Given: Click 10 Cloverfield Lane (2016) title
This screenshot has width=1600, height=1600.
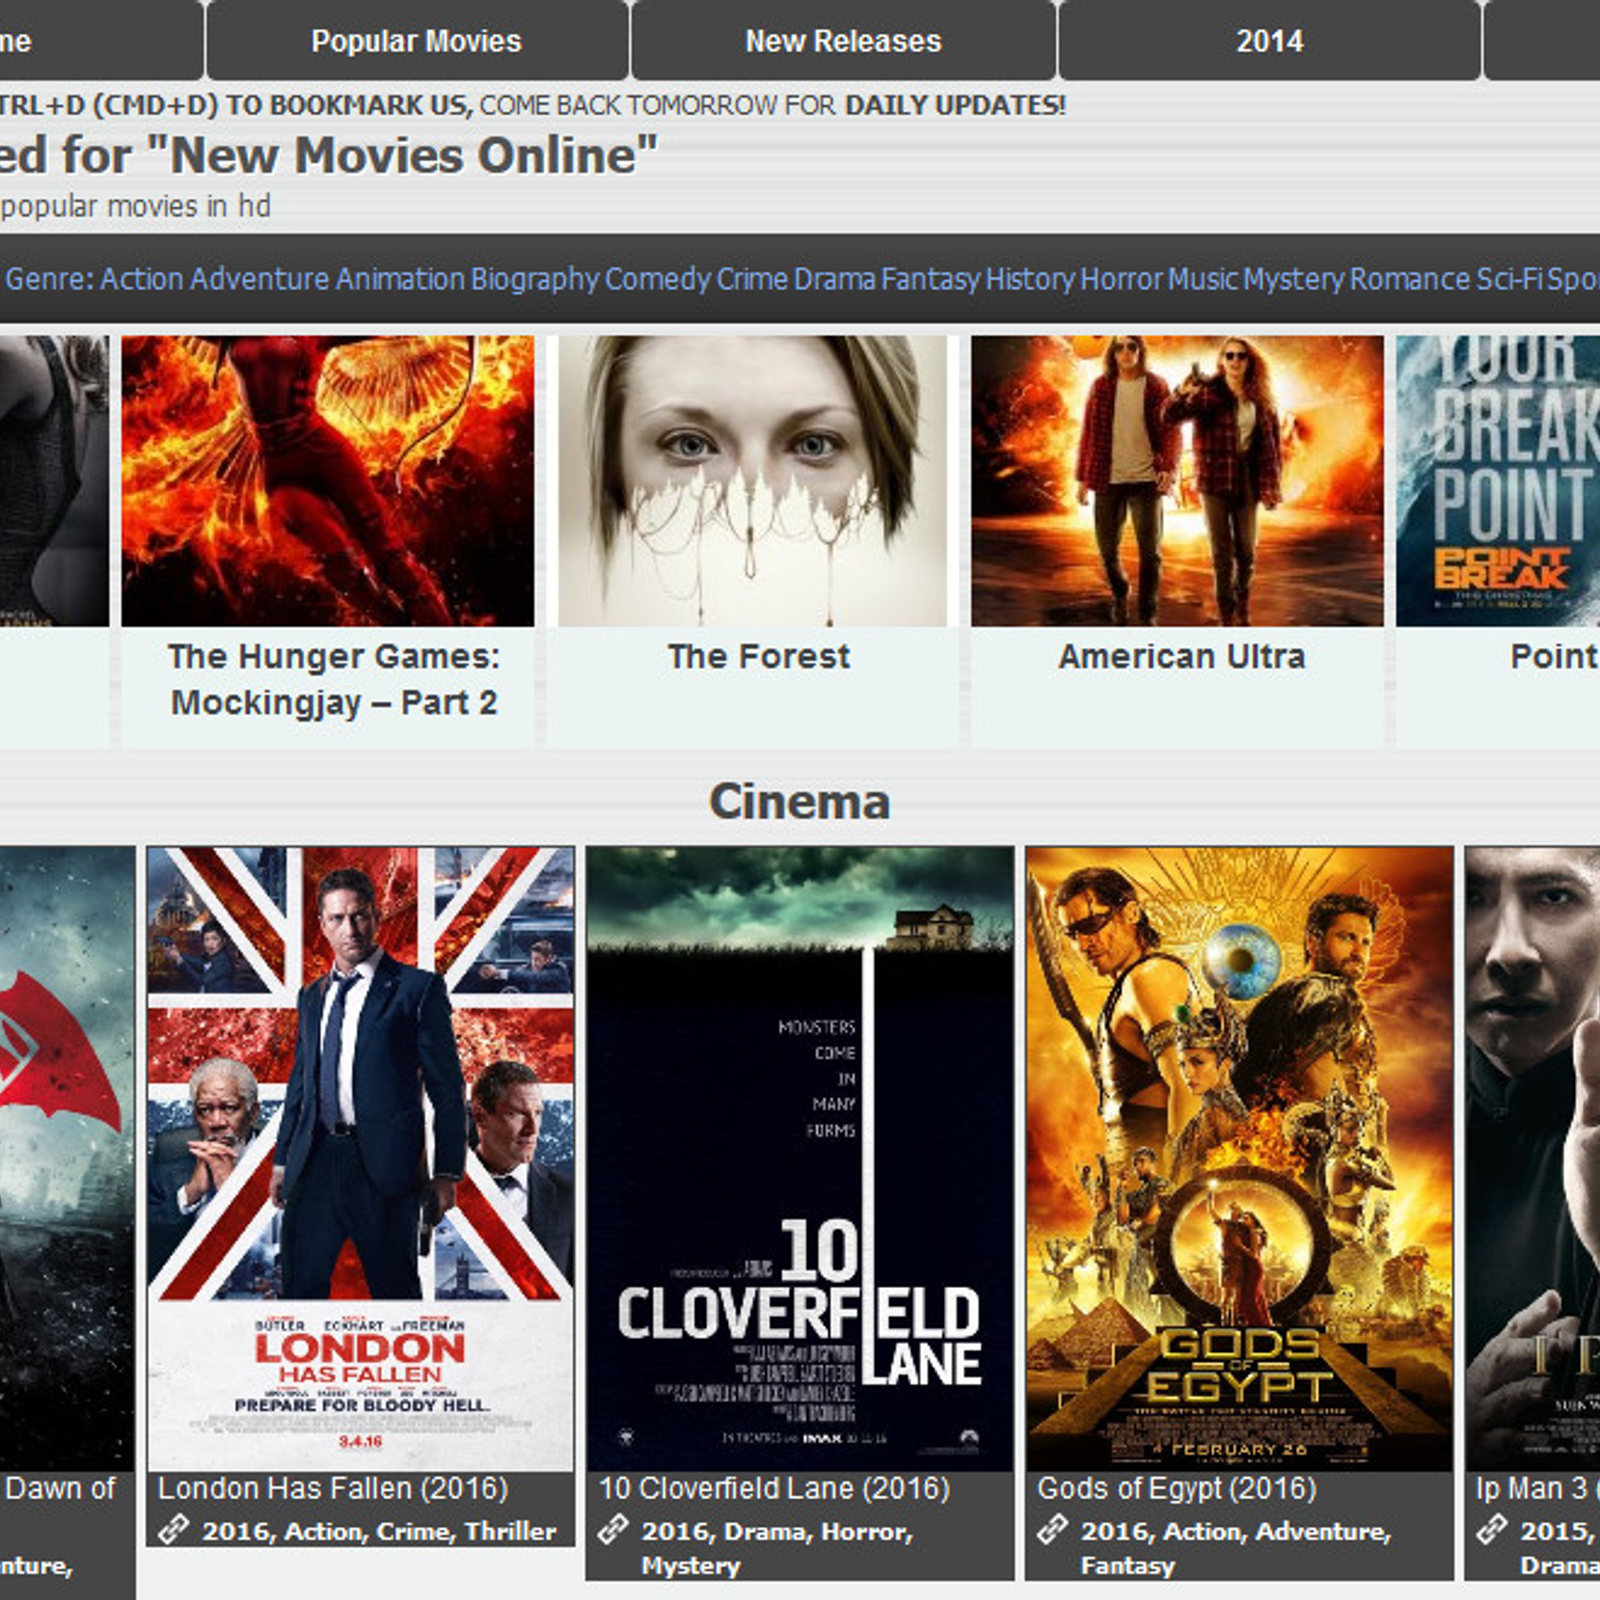Looking at the screenshot, I should pyautogui.click(x=774, y=1489).
